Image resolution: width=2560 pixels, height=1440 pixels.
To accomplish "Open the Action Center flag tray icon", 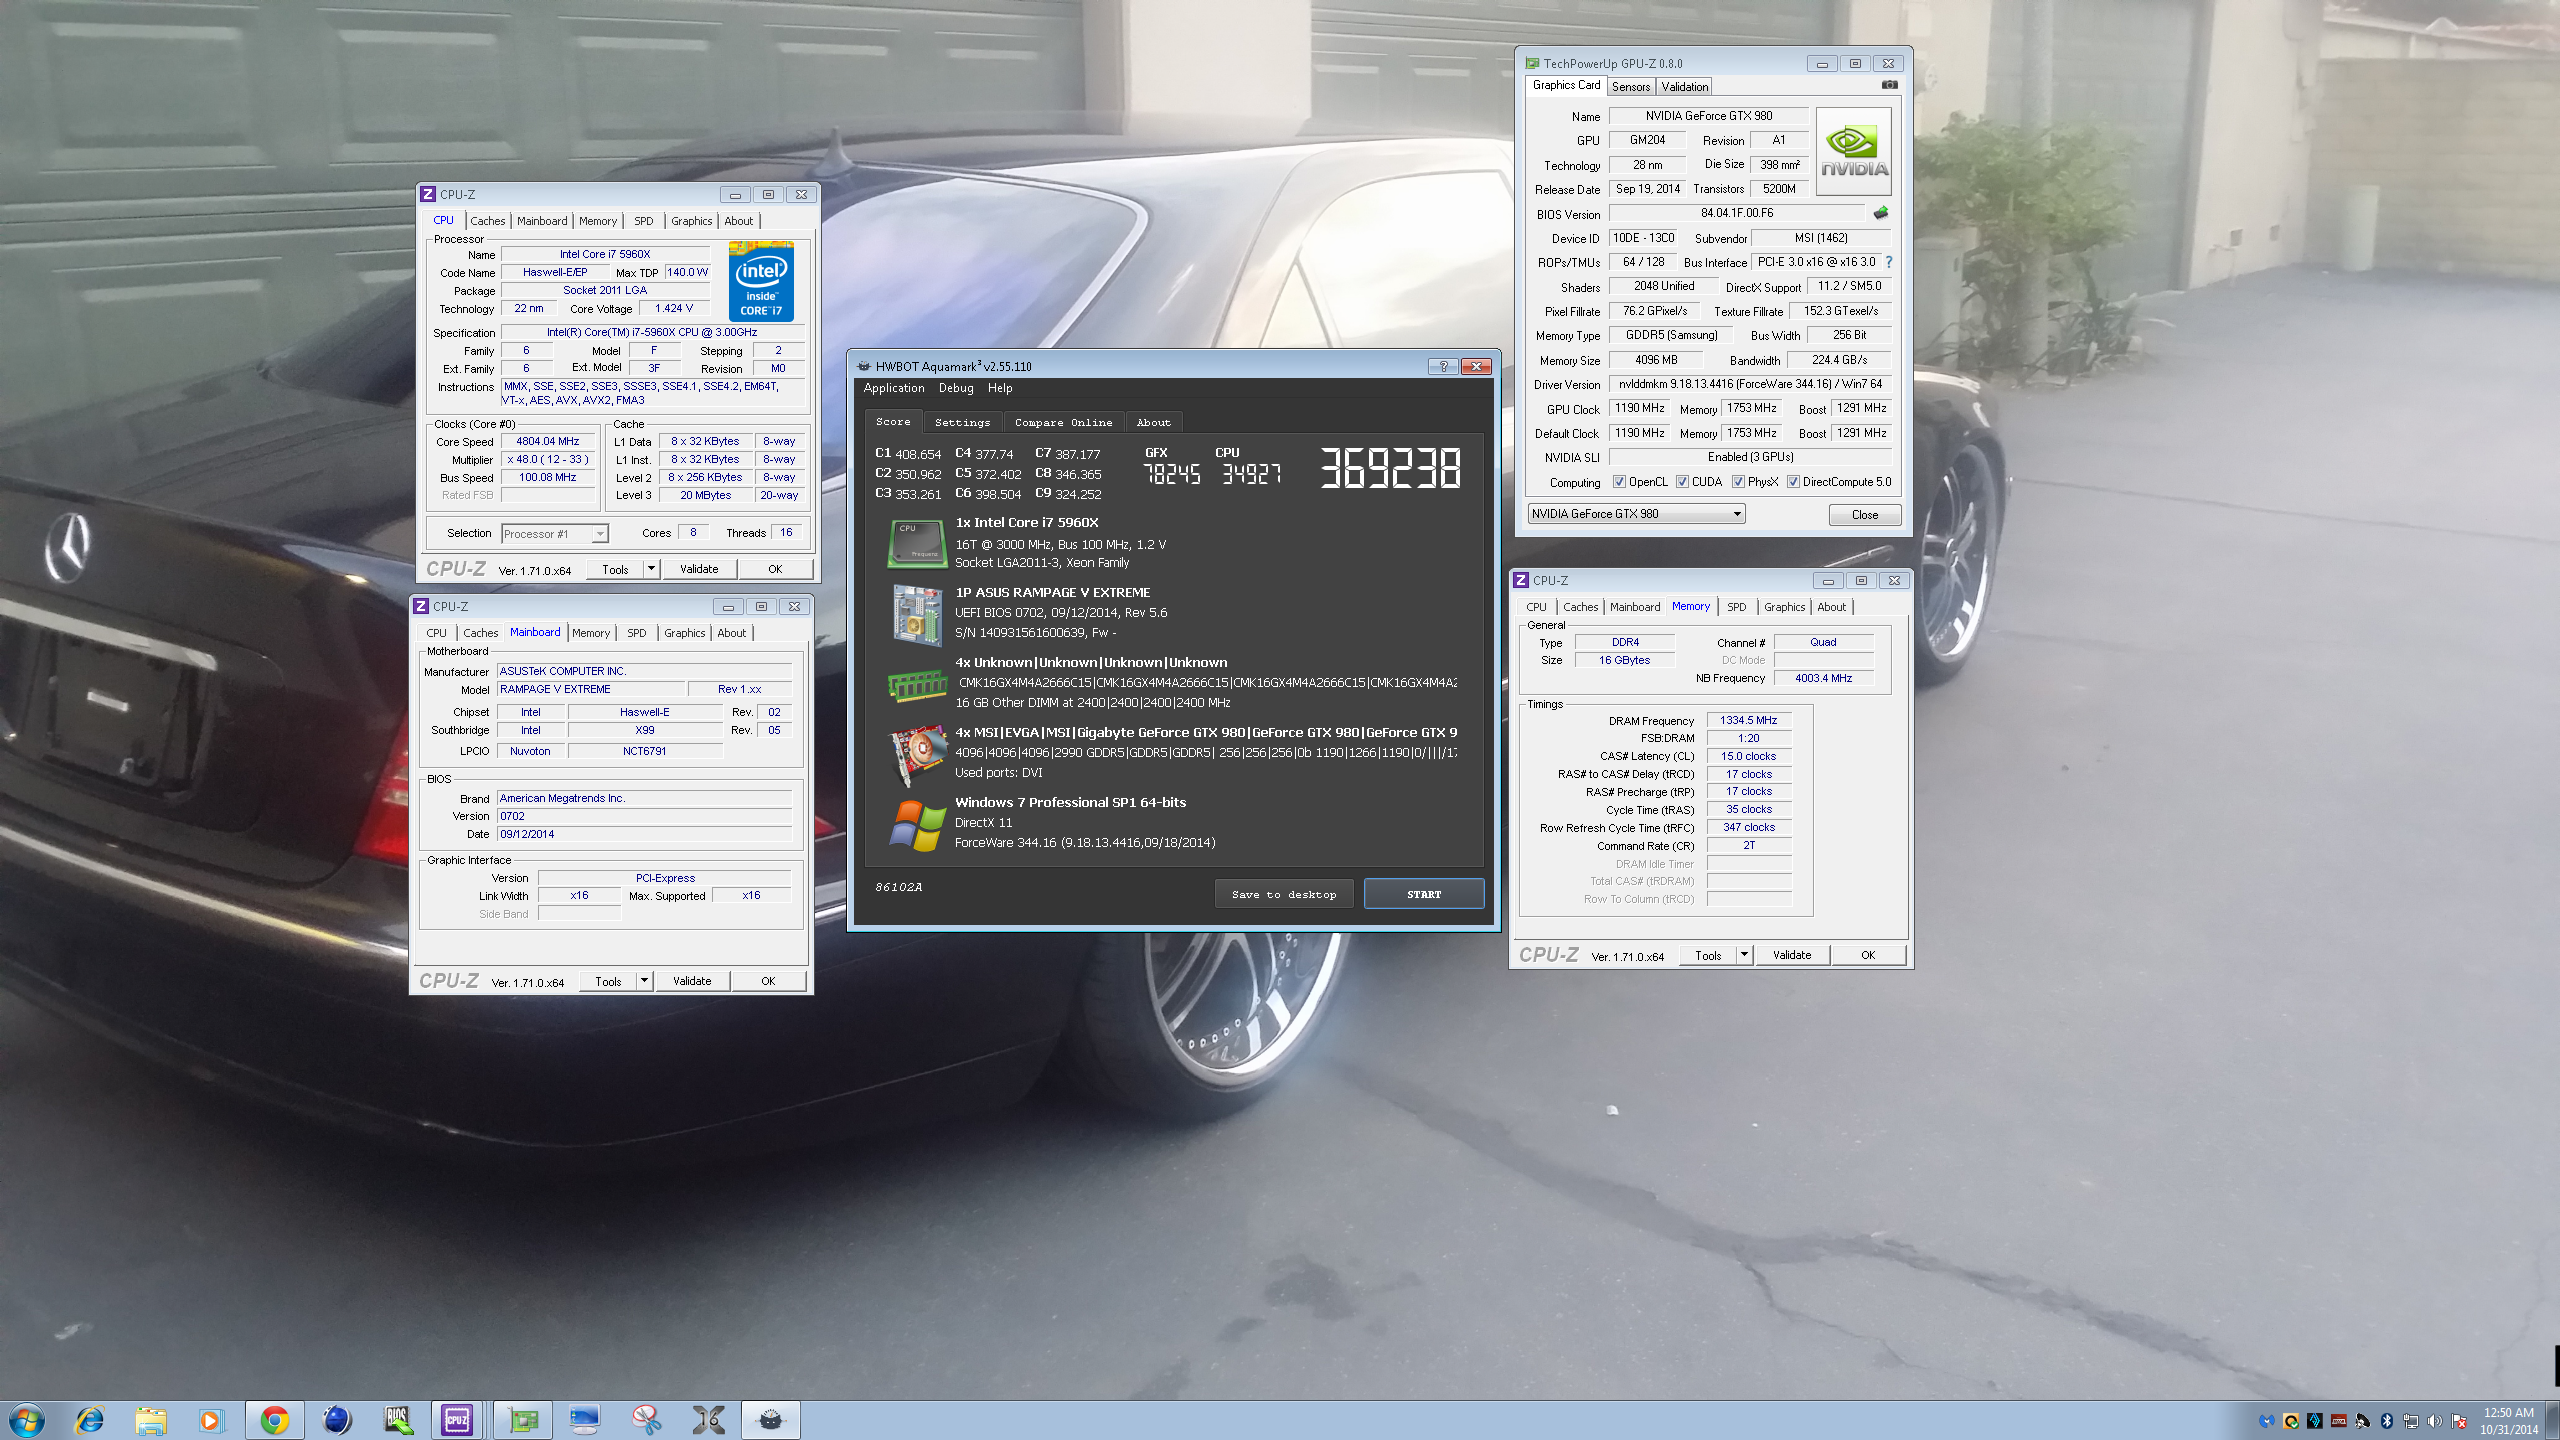I will (x=2459, y=1420).
